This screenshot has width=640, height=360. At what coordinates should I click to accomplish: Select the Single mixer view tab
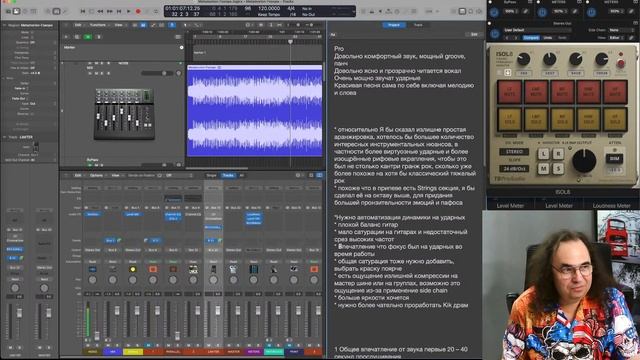click(211, 175)
